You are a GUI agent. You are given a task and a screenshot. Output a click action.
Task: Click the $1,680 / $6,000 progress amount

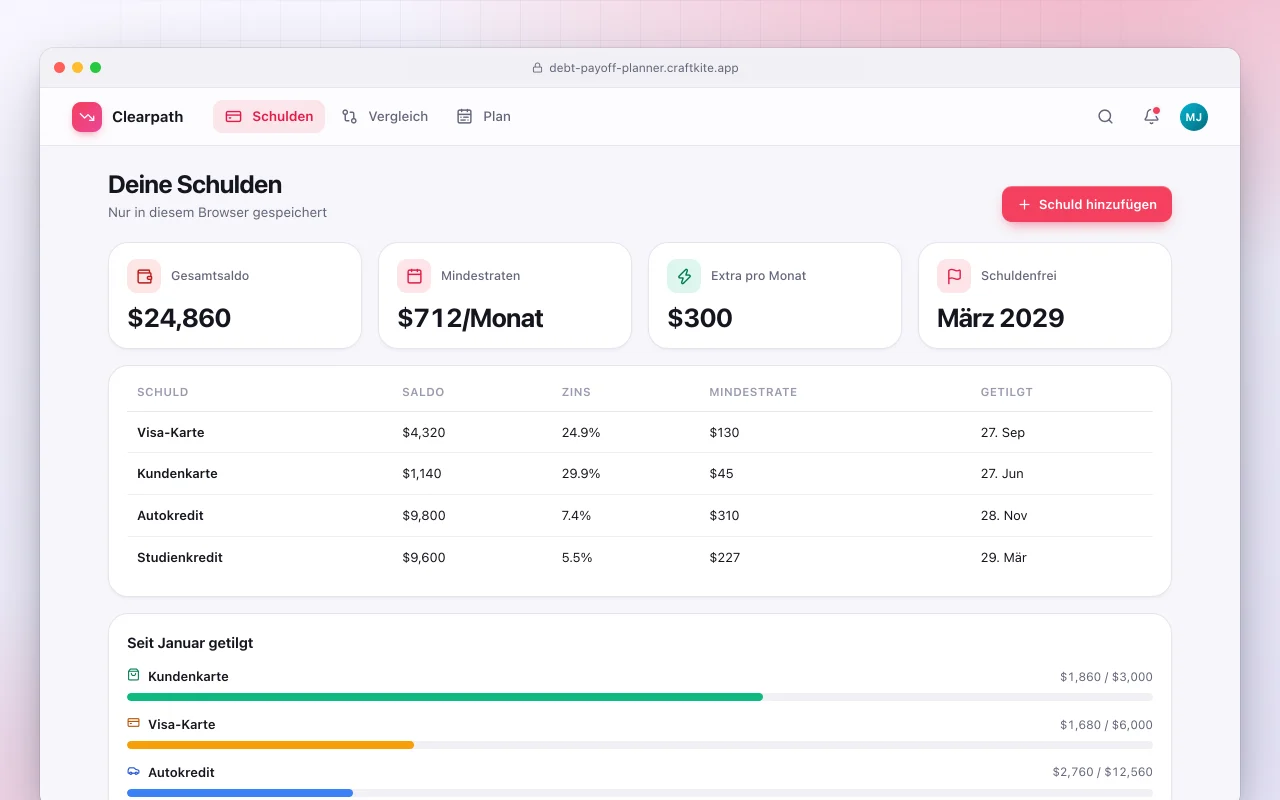point(1106,725)
